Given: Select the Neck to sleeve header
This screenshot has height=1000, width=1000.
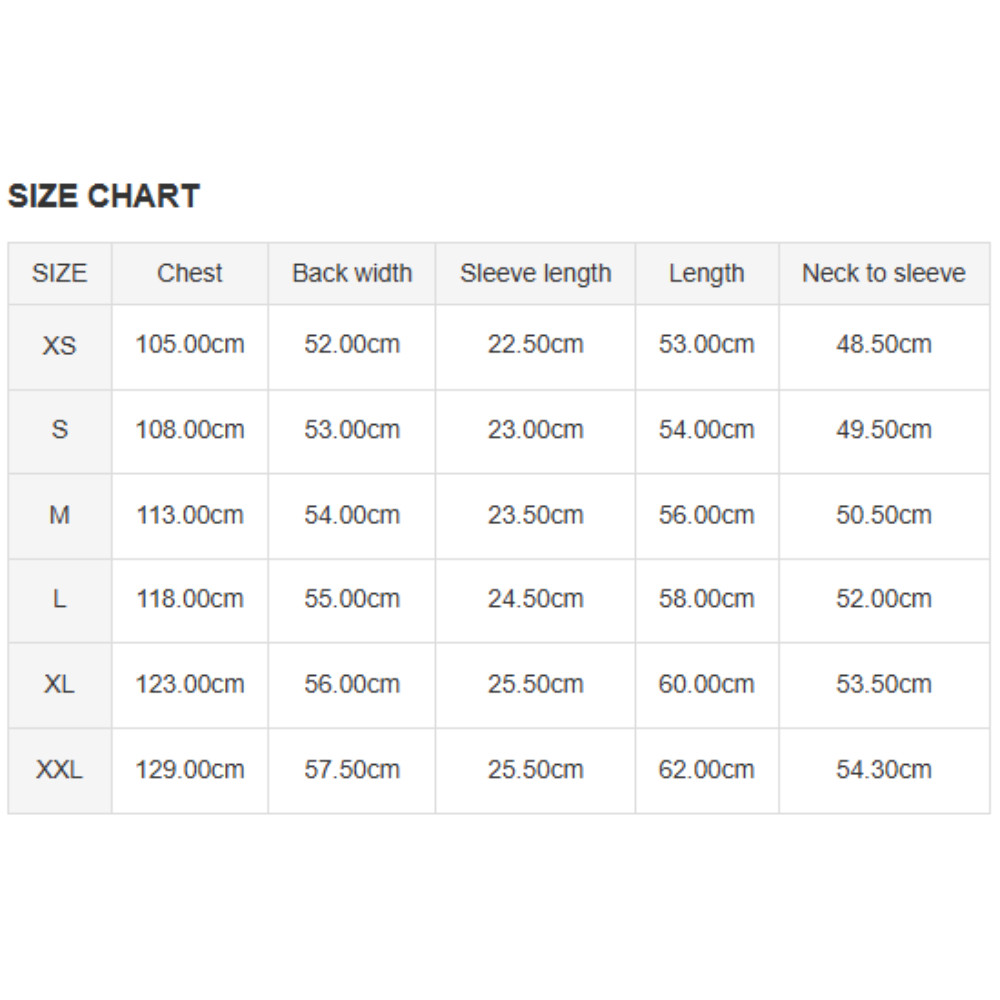Looking at the screenshot, I should coord(884,273).
